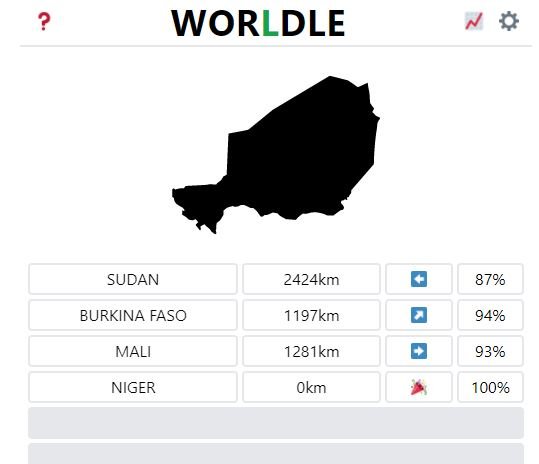
Task: Click the 87% proximity value
Action: (x=490, y=279)
